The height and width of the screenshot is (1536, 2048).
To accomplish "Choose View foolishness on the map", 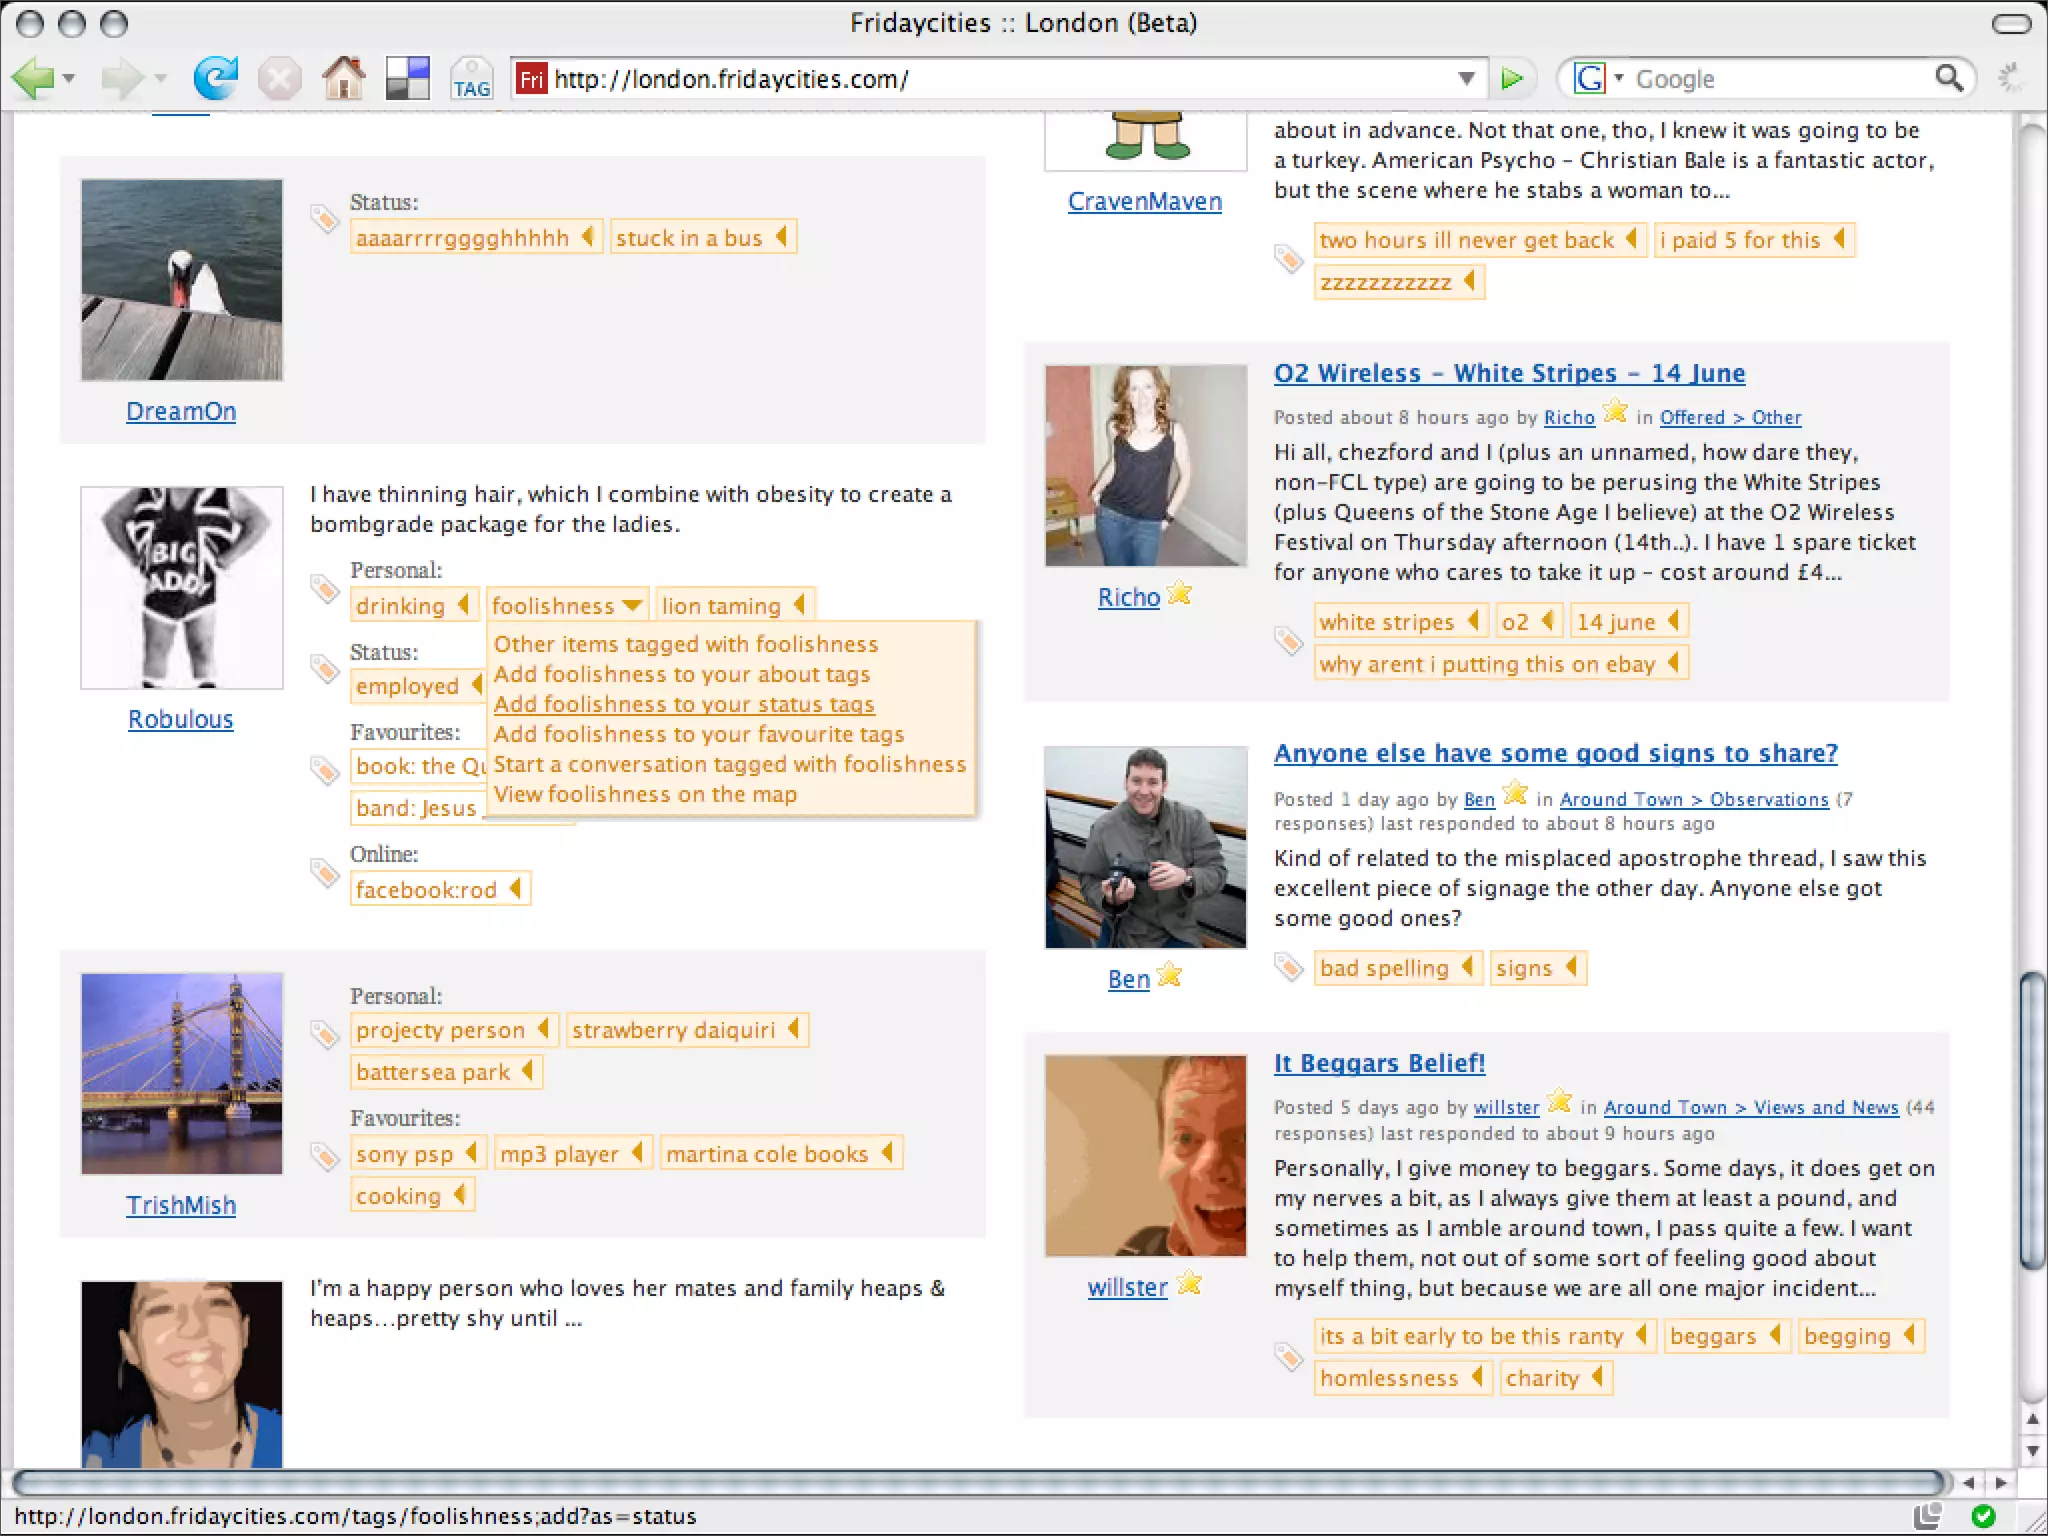I will 645,794.
